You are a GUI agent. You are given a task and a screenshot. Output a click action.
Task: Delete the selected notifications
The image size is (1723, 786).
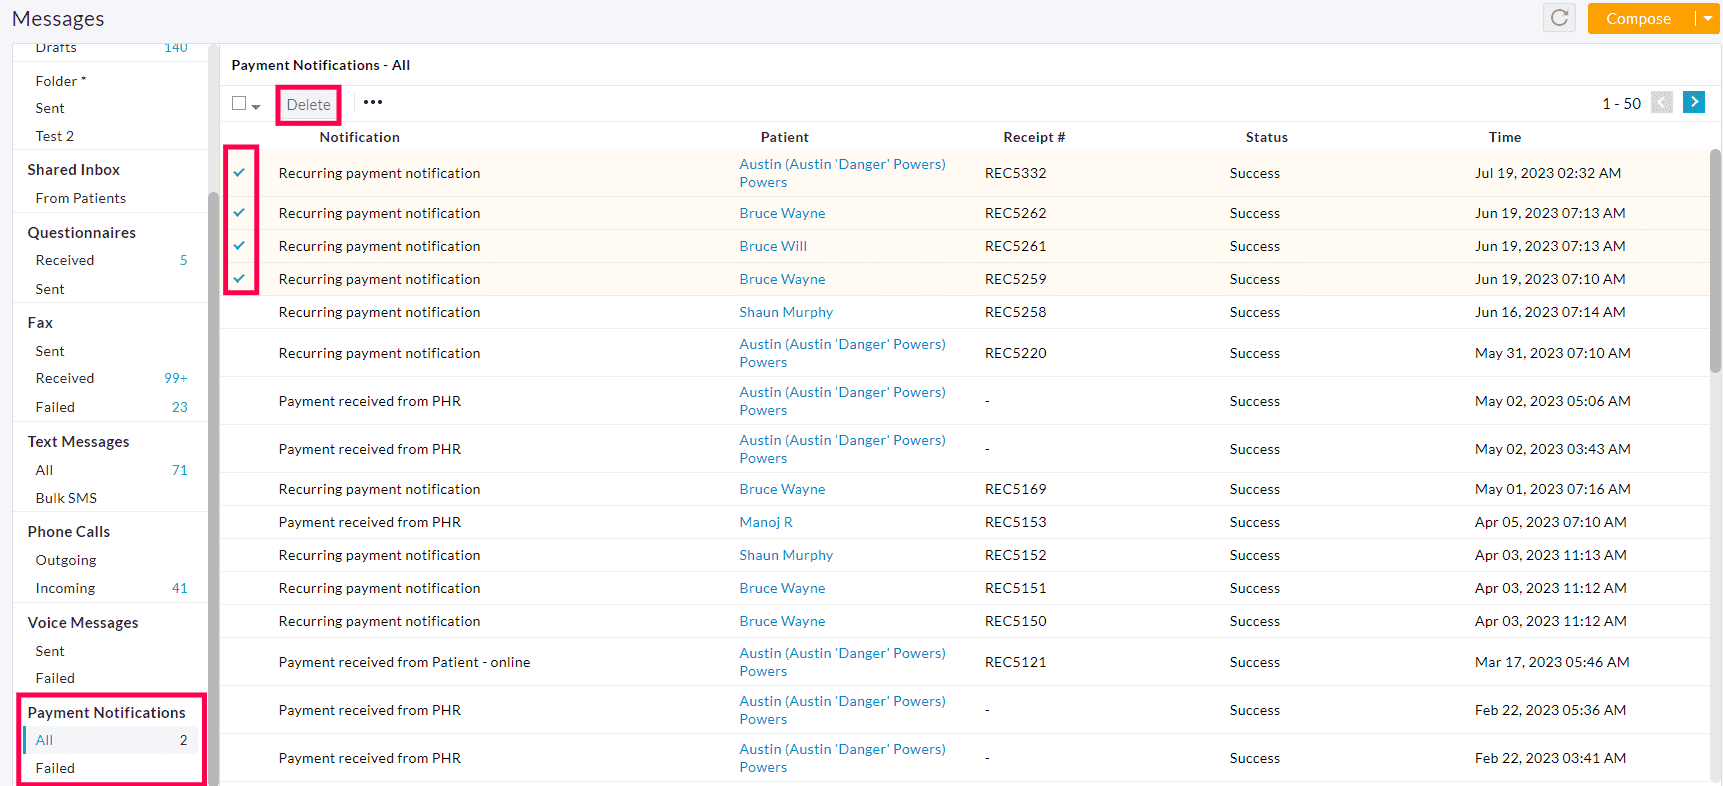[x=308, y=104]
